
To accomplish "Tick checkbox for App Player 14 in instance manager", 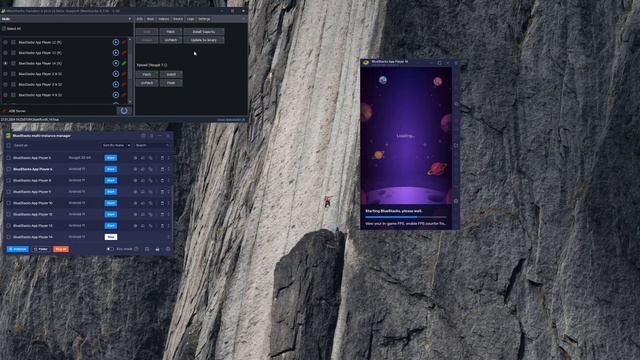I will tap(9, 237).
